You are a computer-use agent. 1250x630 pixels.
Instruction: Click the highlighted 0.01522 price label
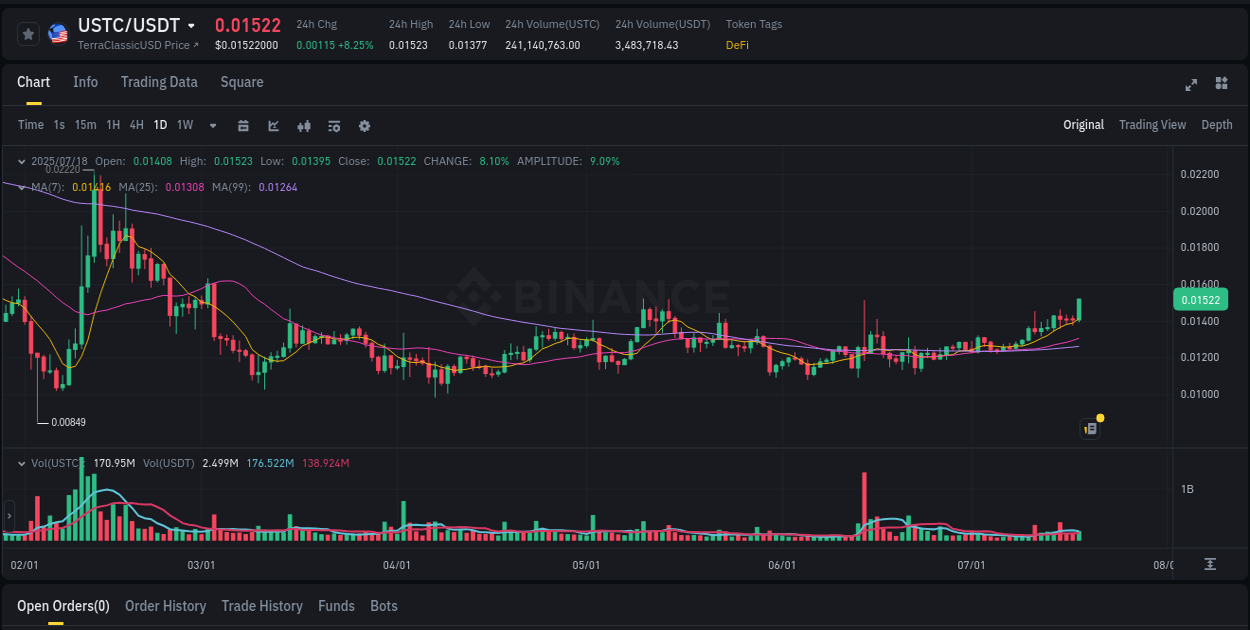coord(1199,299)
